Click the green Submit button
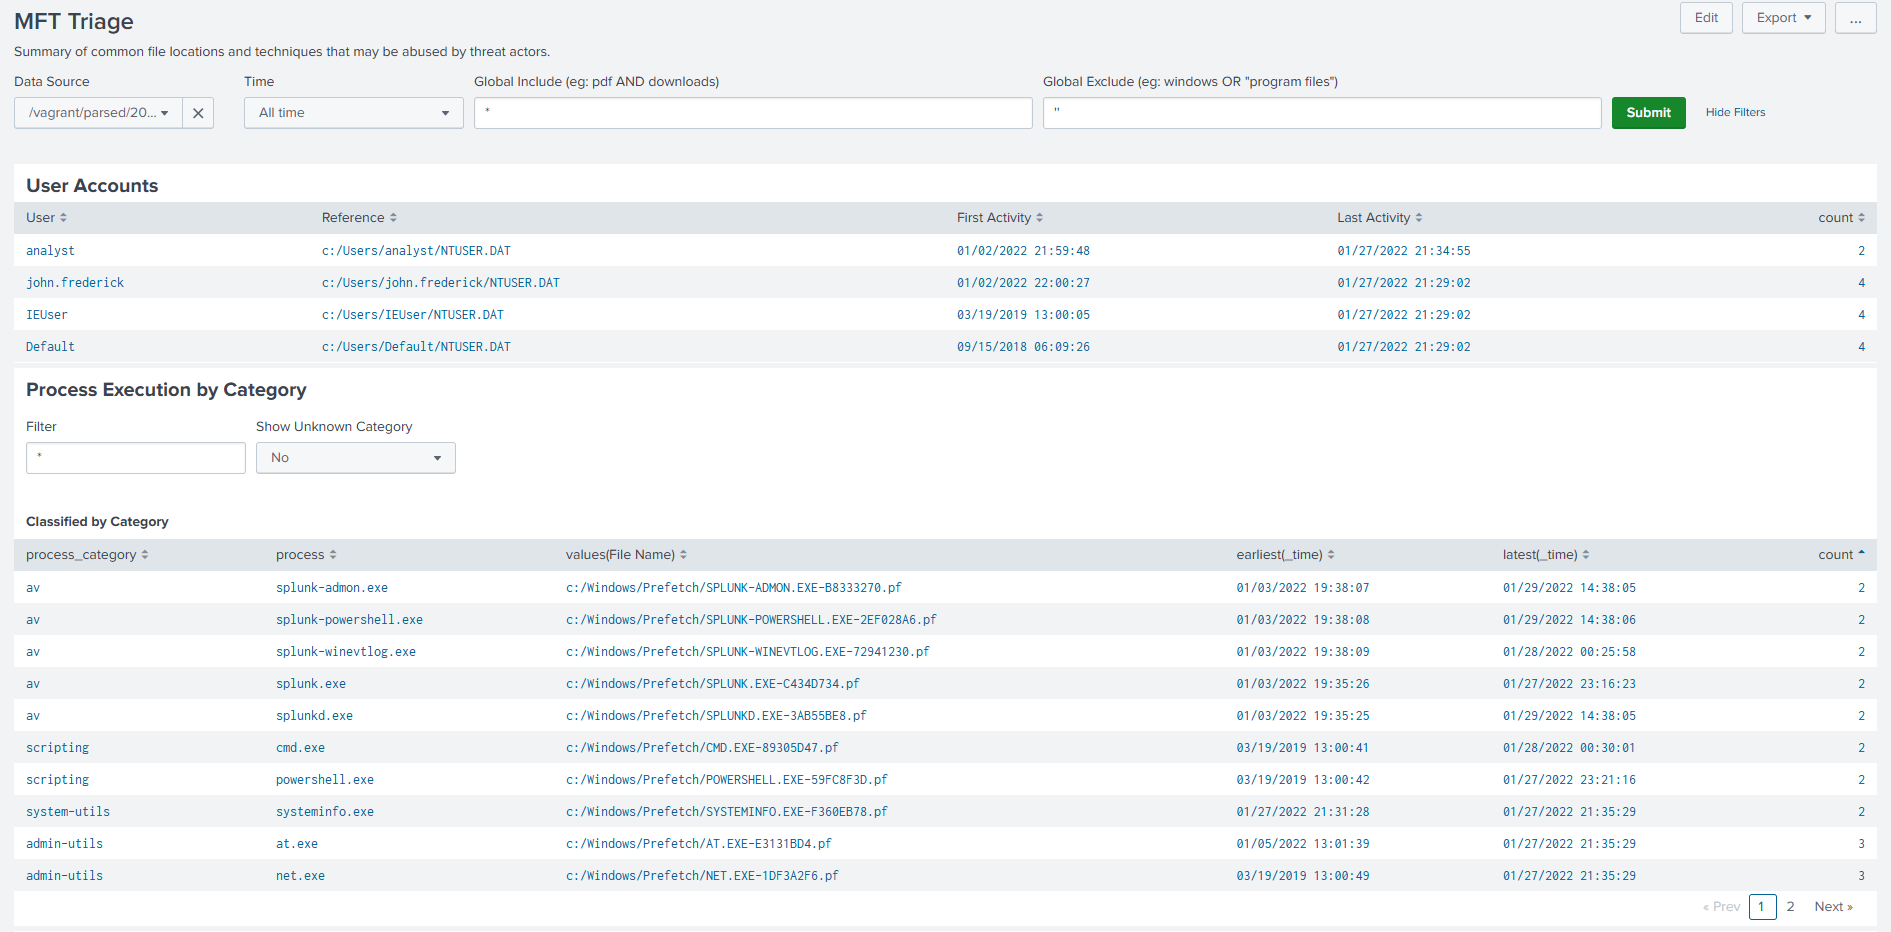Image resolution: width=1891 pixels, height=932 pixels. [1648, 112]
